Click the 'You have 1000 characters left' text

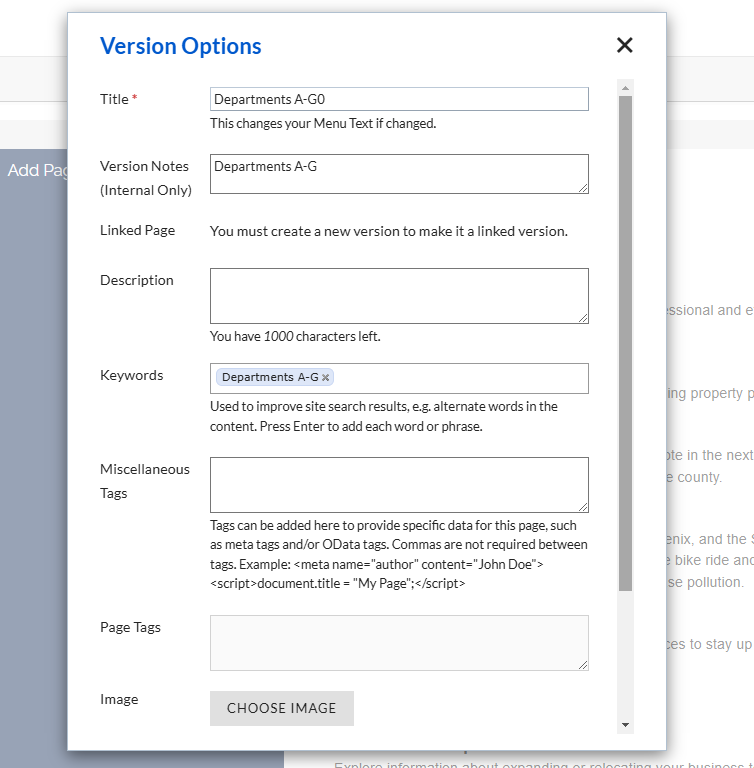(295, 336)
